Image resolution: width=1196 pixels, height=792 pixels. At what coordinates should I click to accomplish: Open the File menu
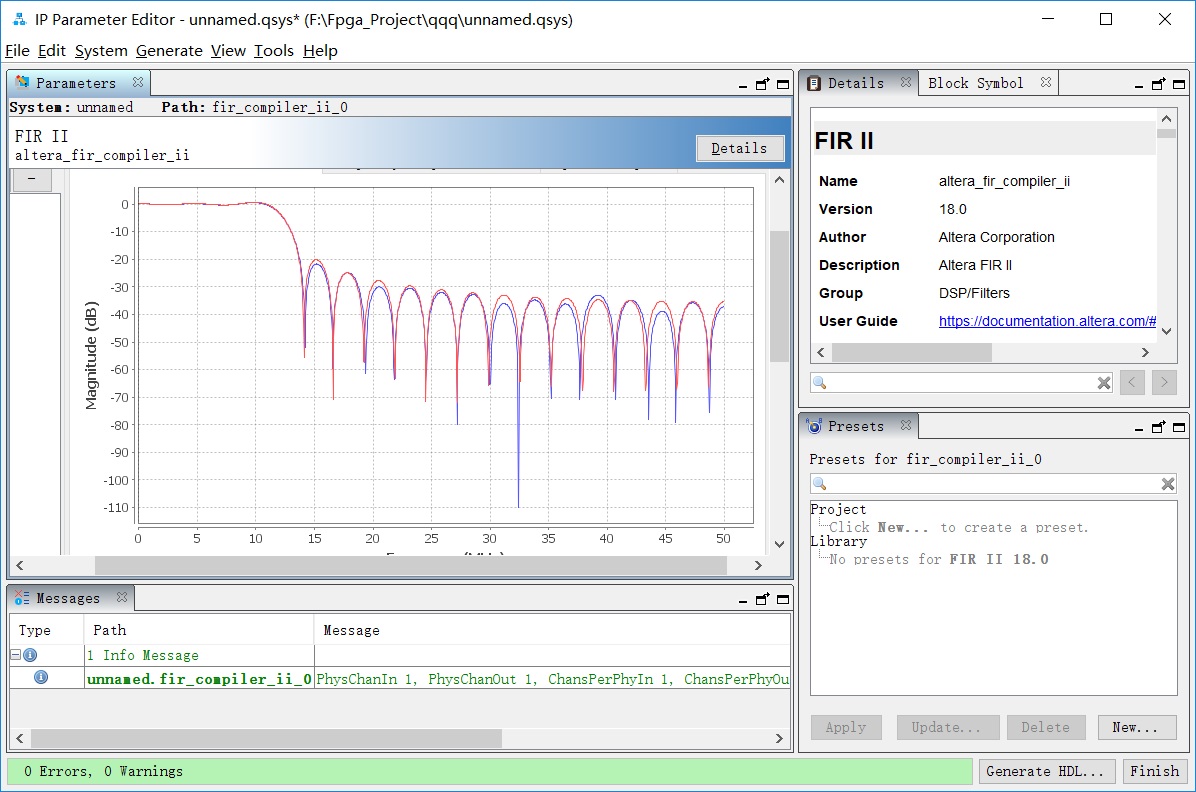(x=17, y=50)
